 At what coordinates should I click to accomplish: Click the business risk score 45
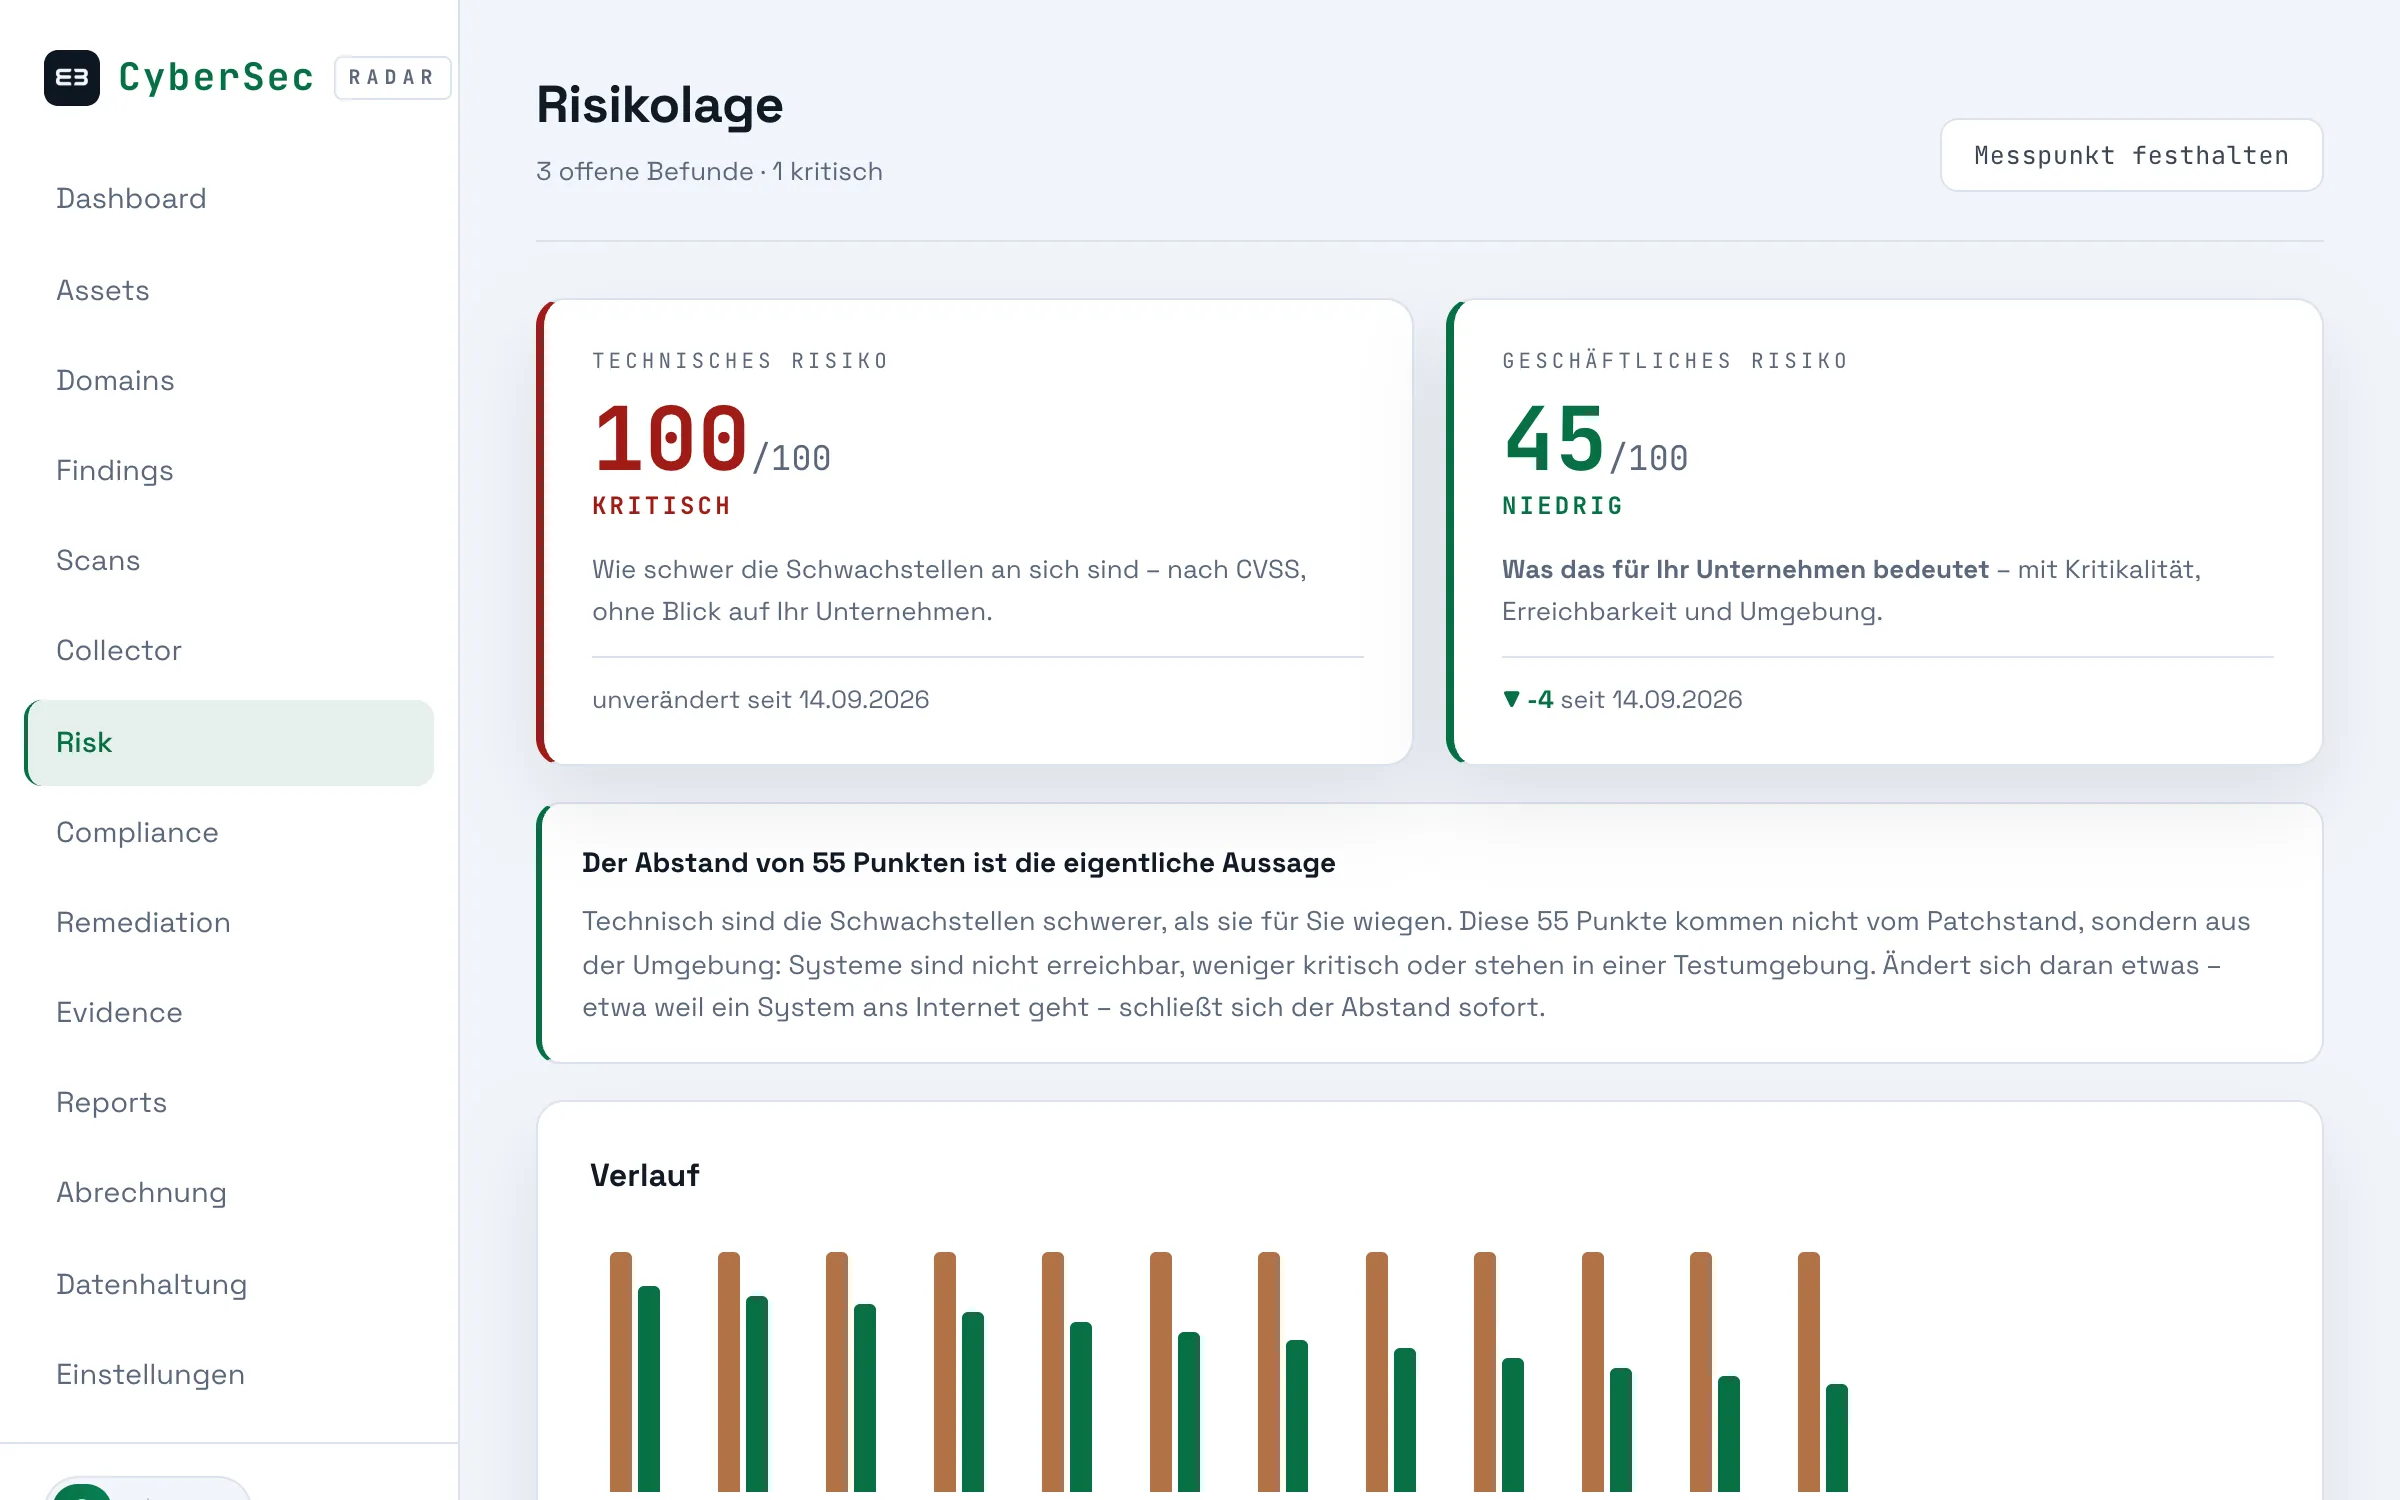coord(1554,438)
